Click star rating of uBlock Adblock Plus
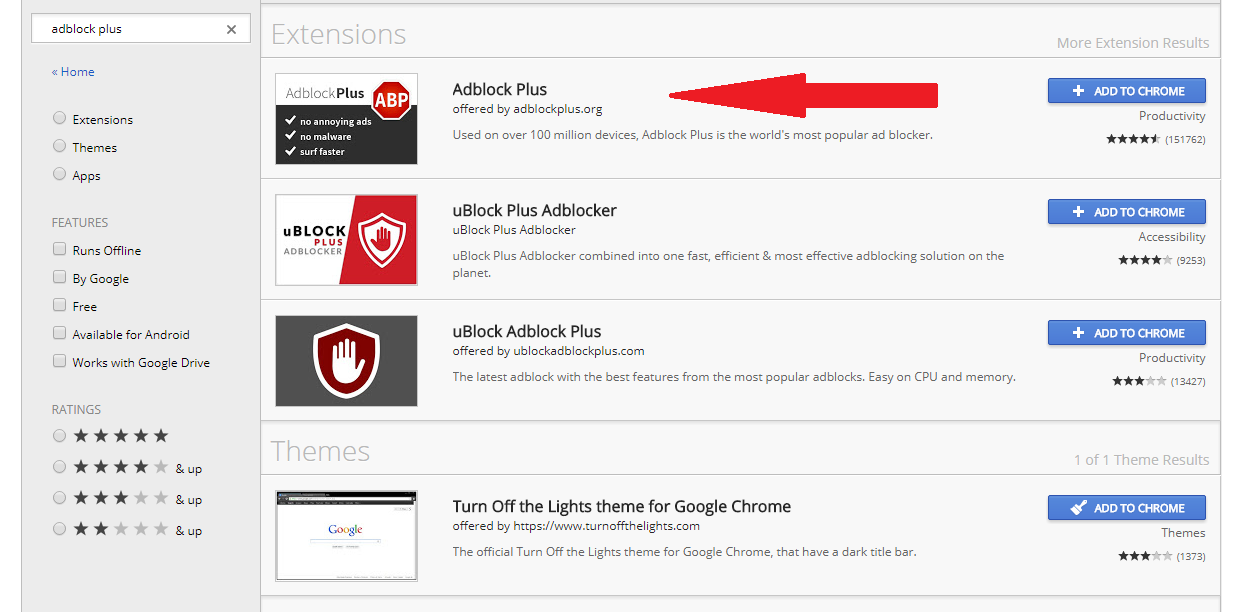Image resolution: width=1258 pixels, height=612 pixels. point(1139,381)
